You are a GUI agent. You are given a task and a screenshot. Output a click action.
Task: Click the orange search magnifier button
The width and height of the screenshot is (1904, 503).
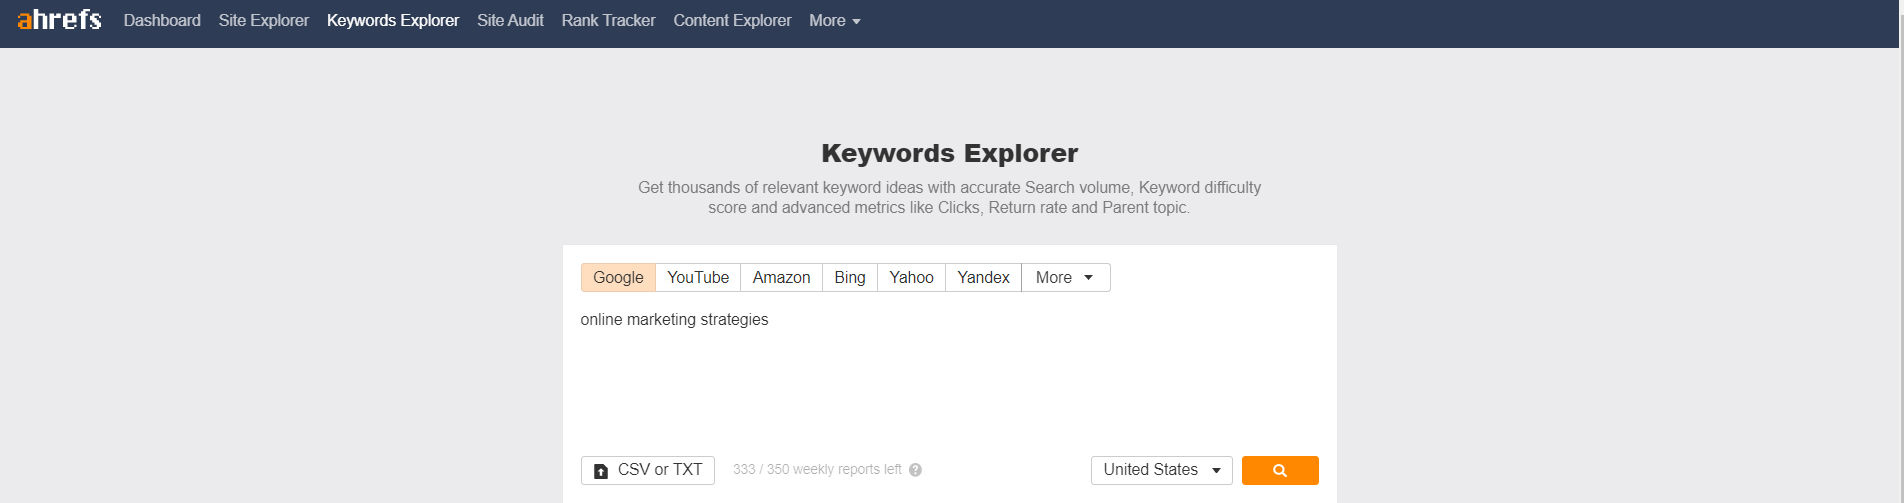coord(1279,470)
